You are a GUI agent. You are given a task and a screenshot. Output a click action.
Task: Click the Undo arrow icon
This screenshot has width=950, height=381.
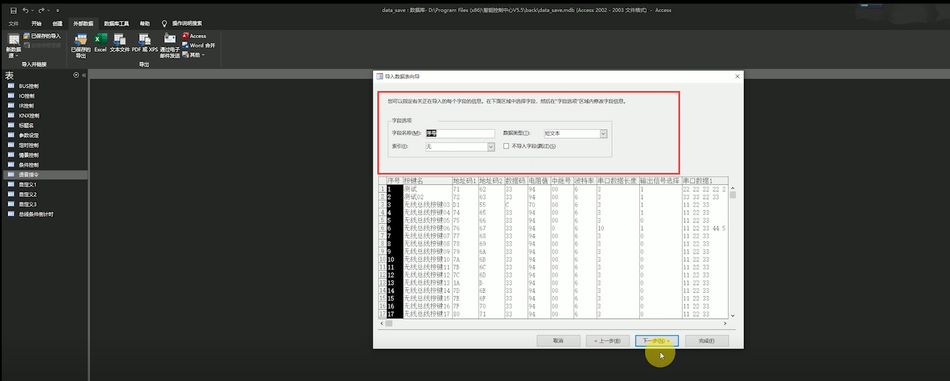[25, 10]
